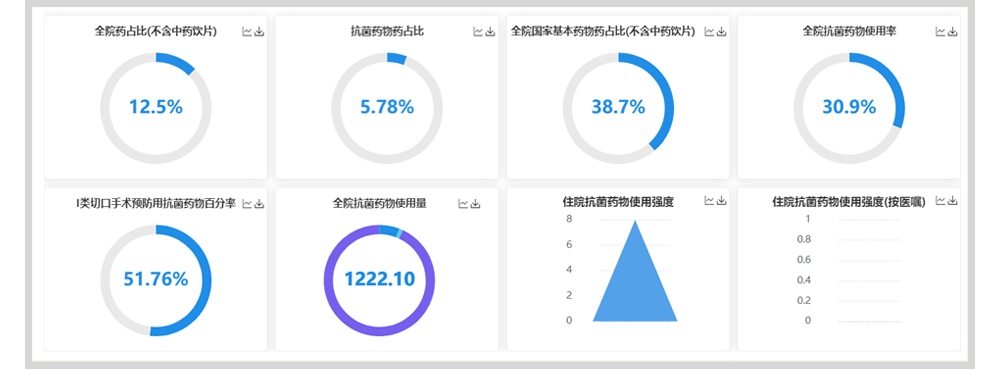The width and height of the screenshot is (1000, 369).
Task: View trend chart for 全院抗菌药物使用率
Action: pyautogui.click(x=941, y=32)
